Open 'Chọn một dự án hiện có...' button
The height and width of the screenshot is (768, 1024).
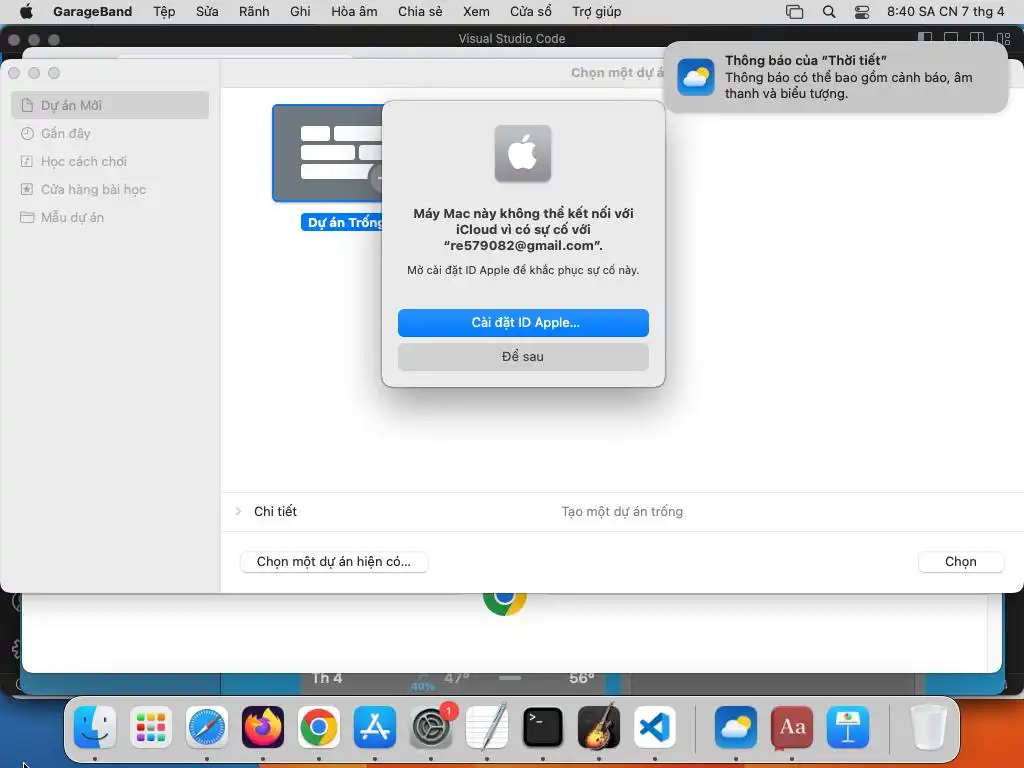334,562
